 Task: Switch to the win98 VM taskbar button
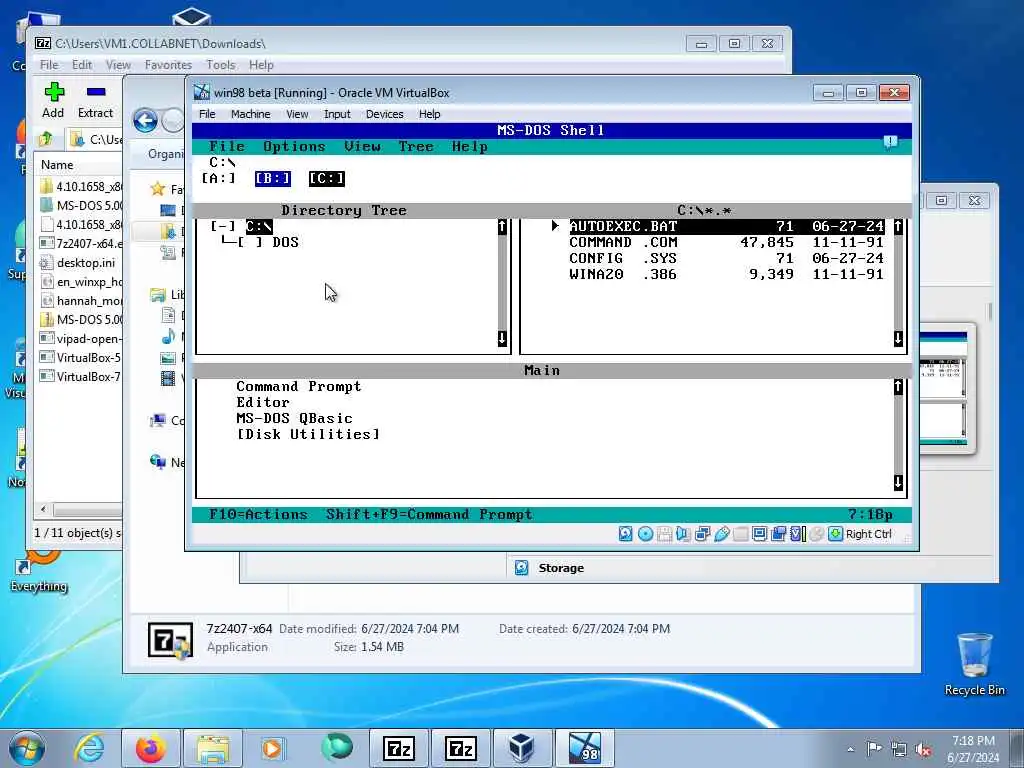(584, 748)
